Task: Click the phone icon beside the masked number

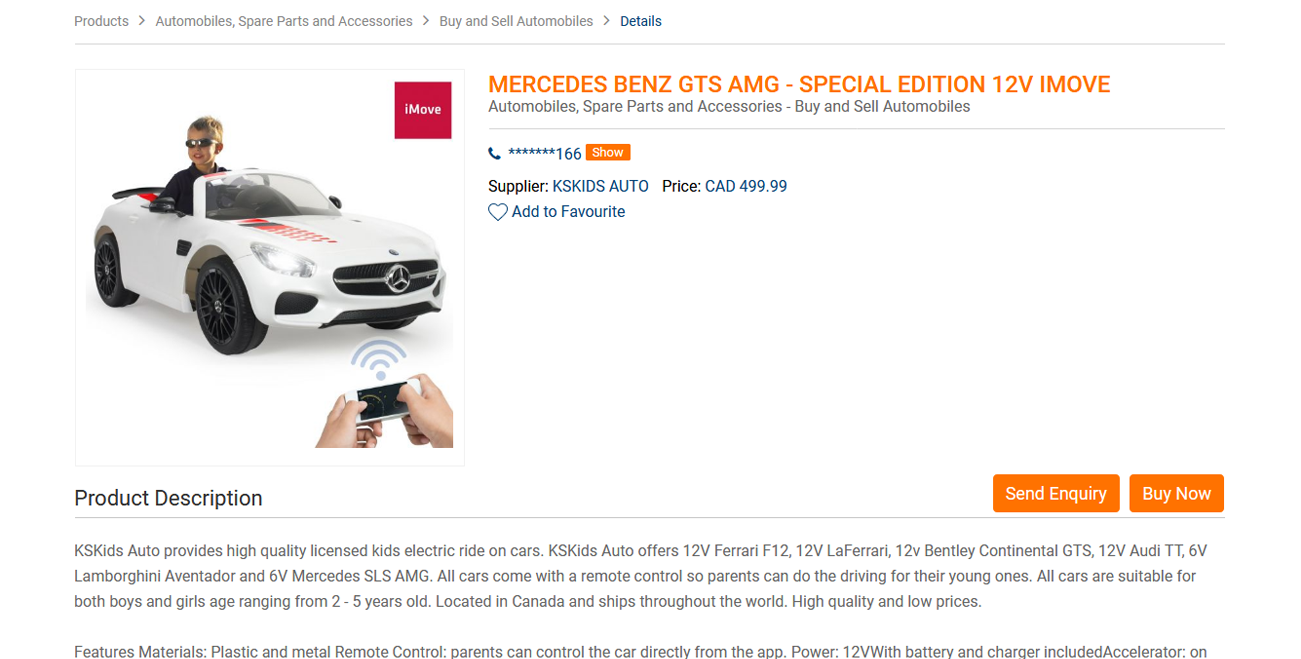Action: click(x=494, y=153)
